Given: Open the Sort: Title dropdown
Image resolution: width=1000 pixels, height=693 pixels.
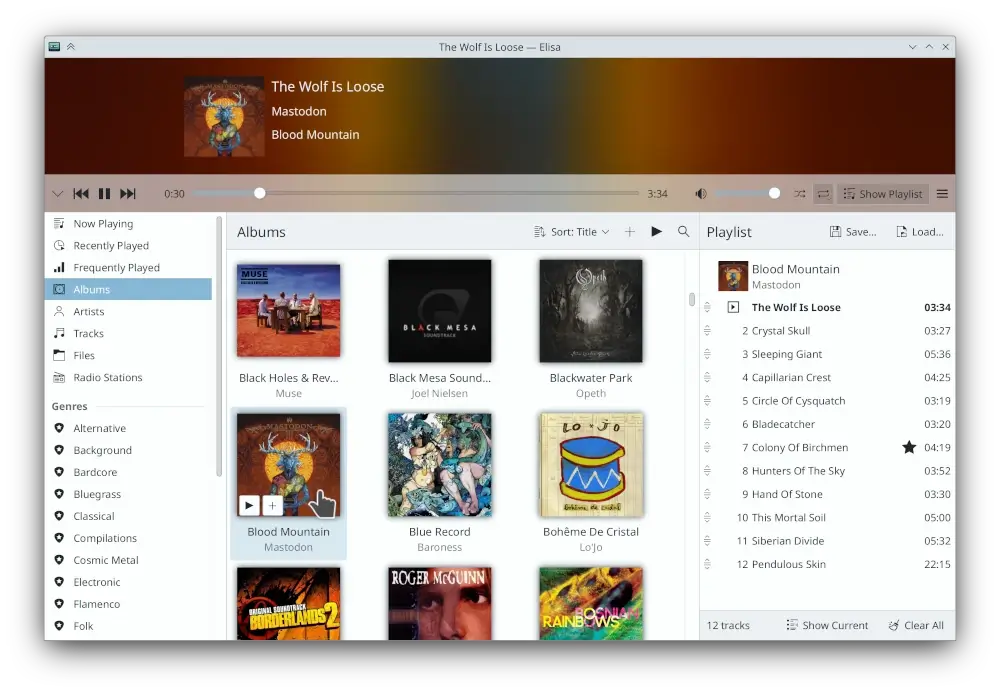Looking at the screenshot, I should tap(572, 232).
